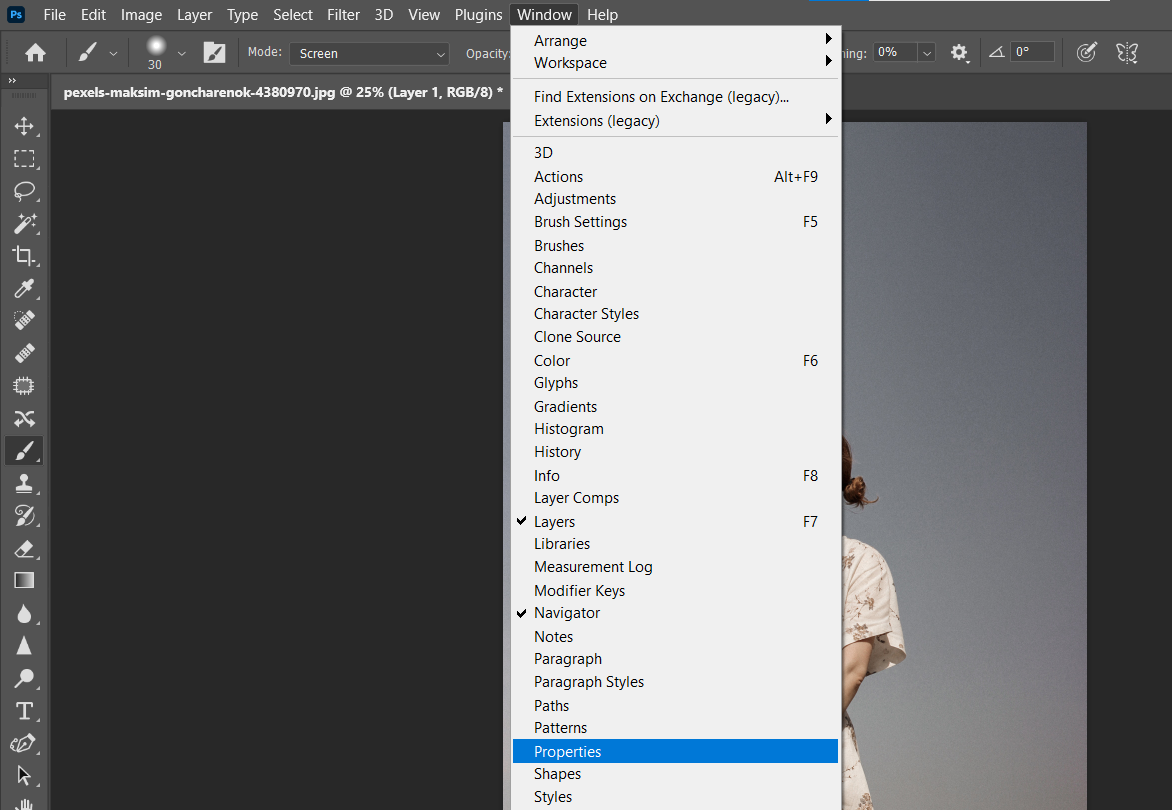Select the Horizontal Type tool
The width and height of the screenshot is (1172, 810).
click(x=24, y=711)
